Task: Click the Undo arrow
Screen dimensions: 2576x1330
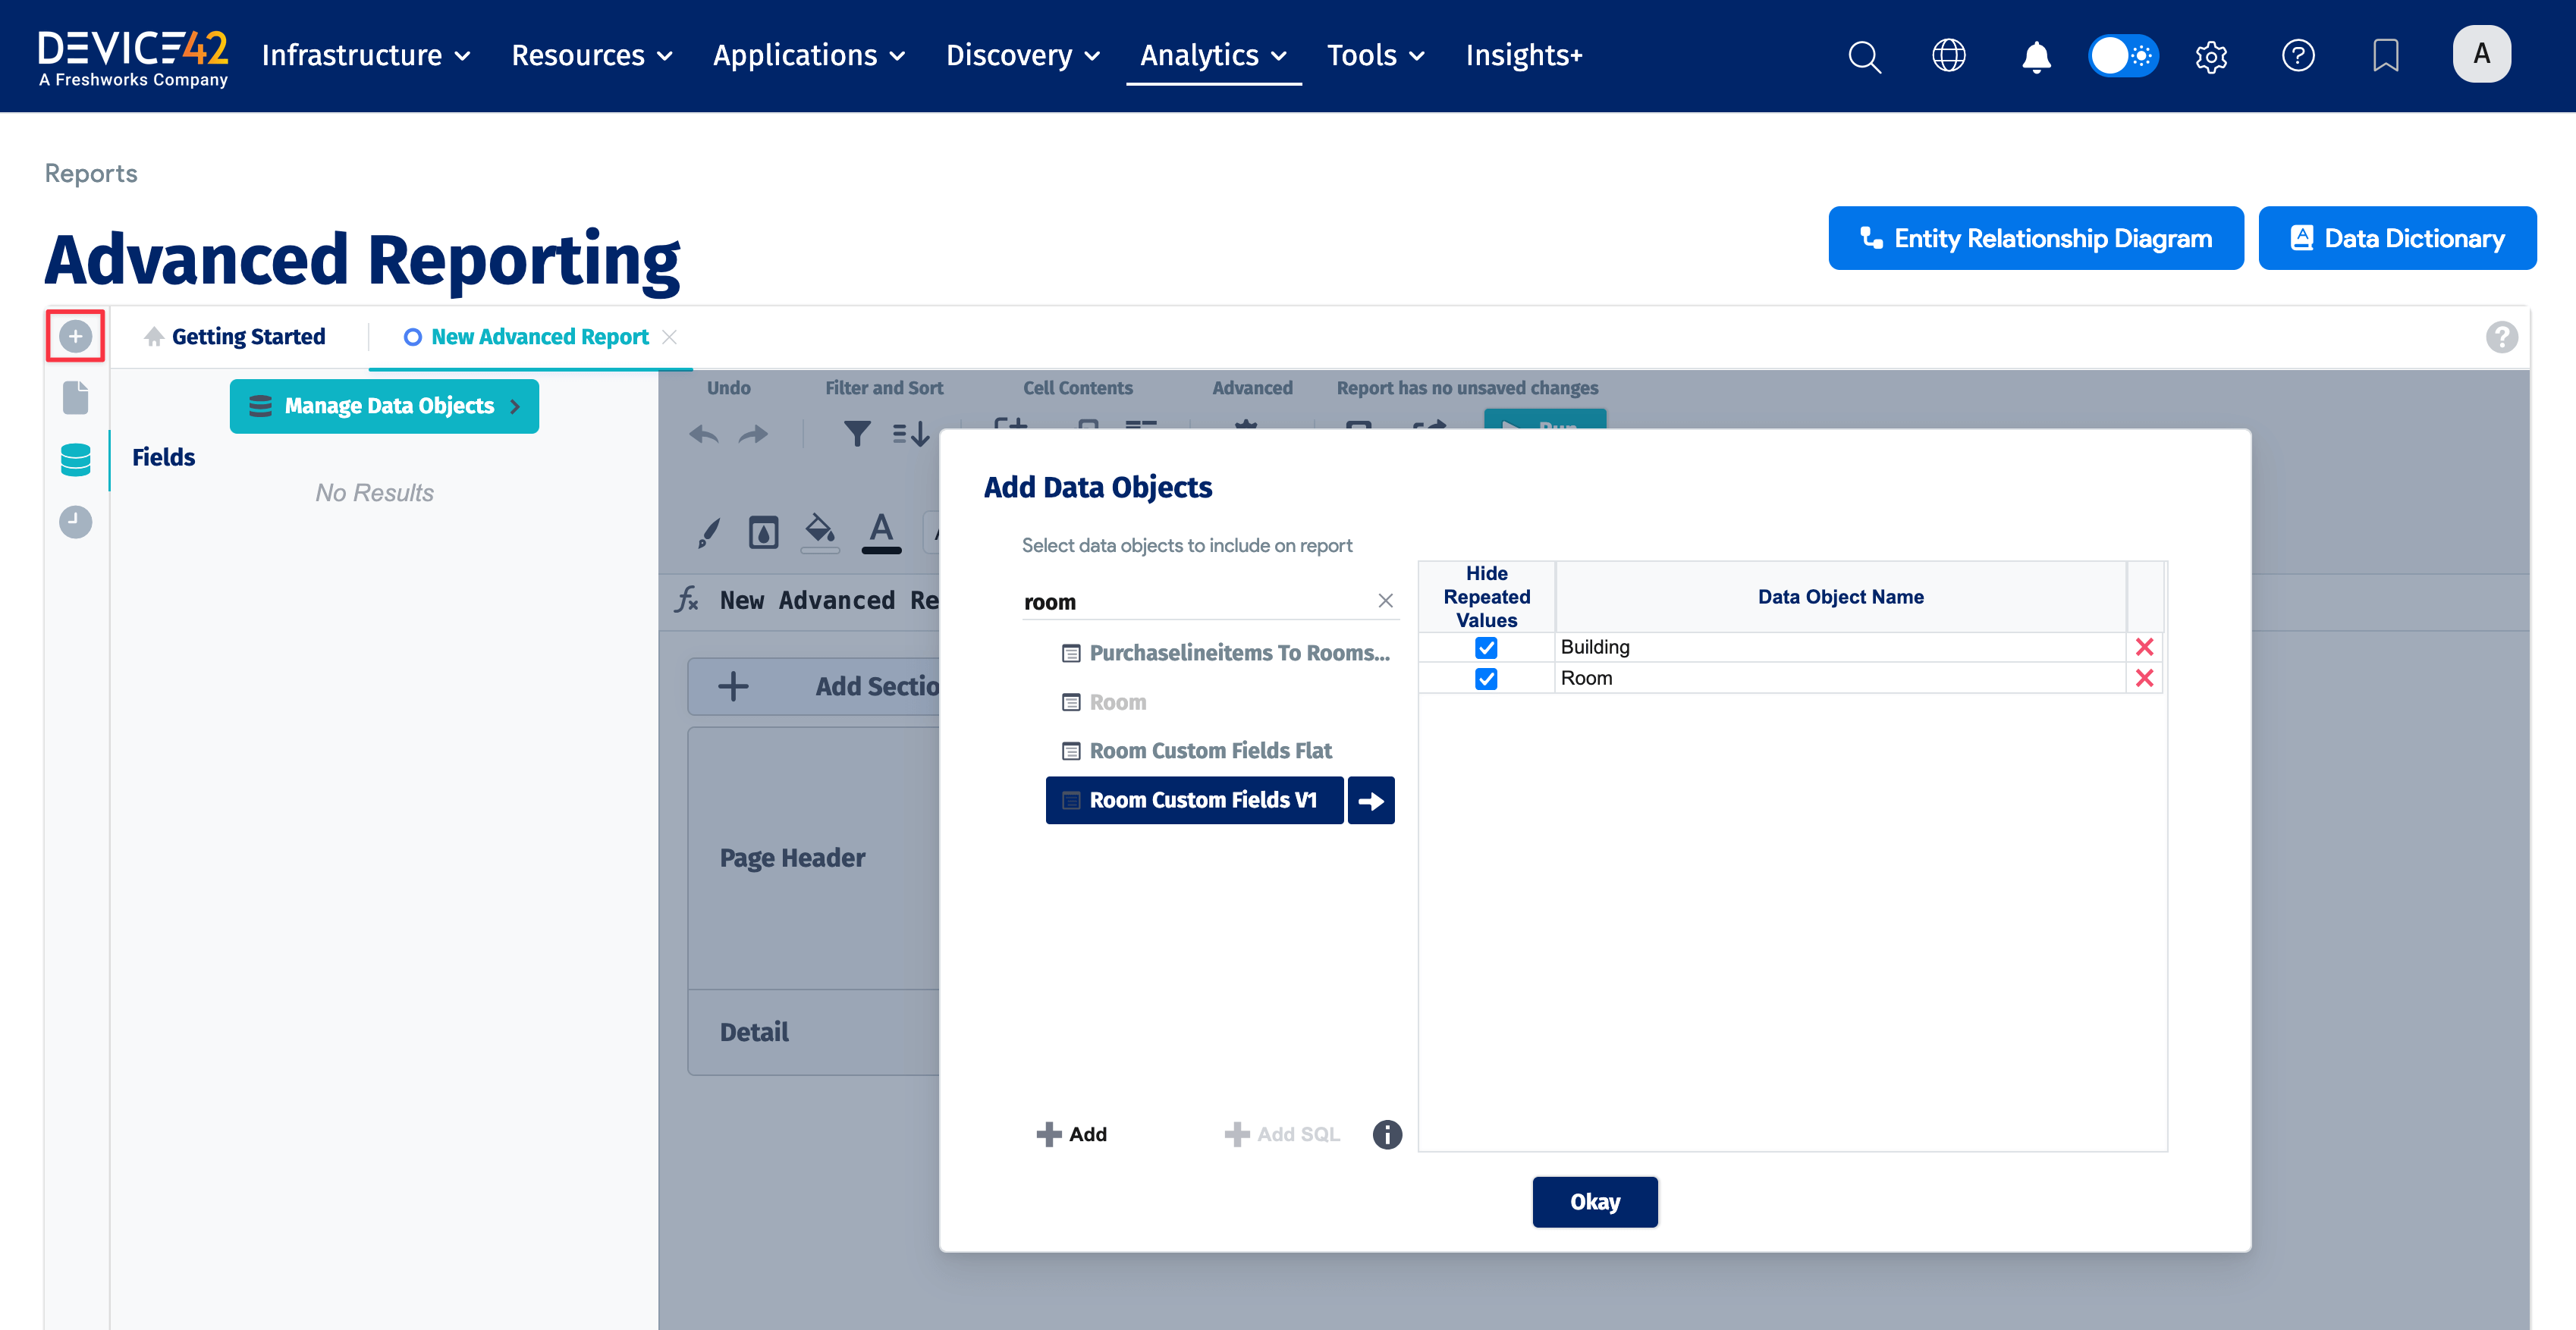Action: click(x=704, y=434)
